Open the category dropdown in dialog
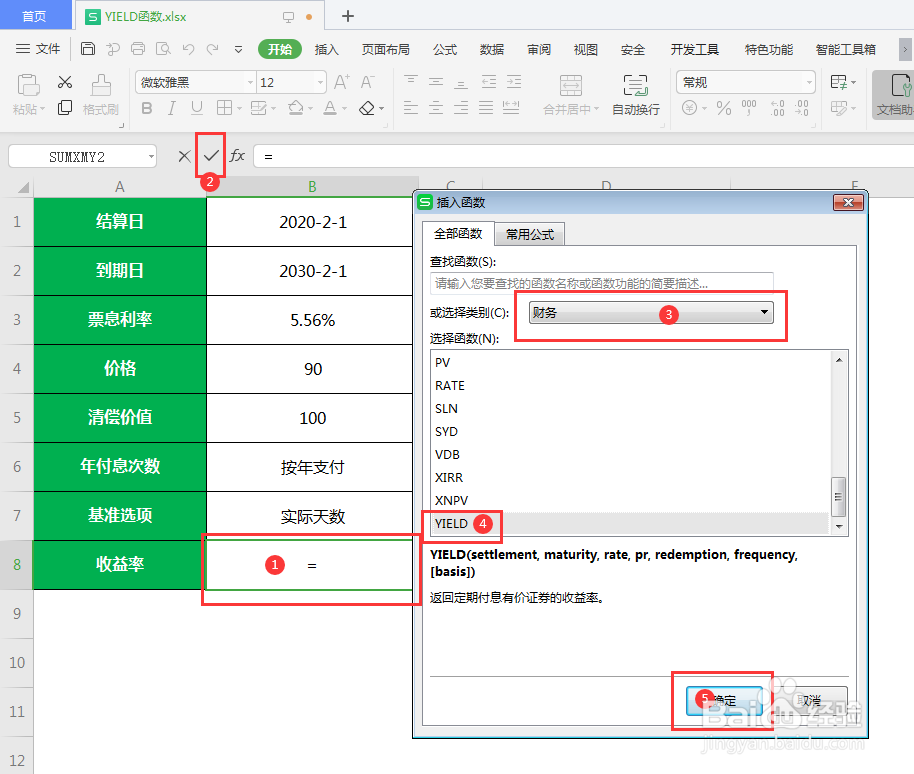The image size is (914, 774). tap(651, 313)
